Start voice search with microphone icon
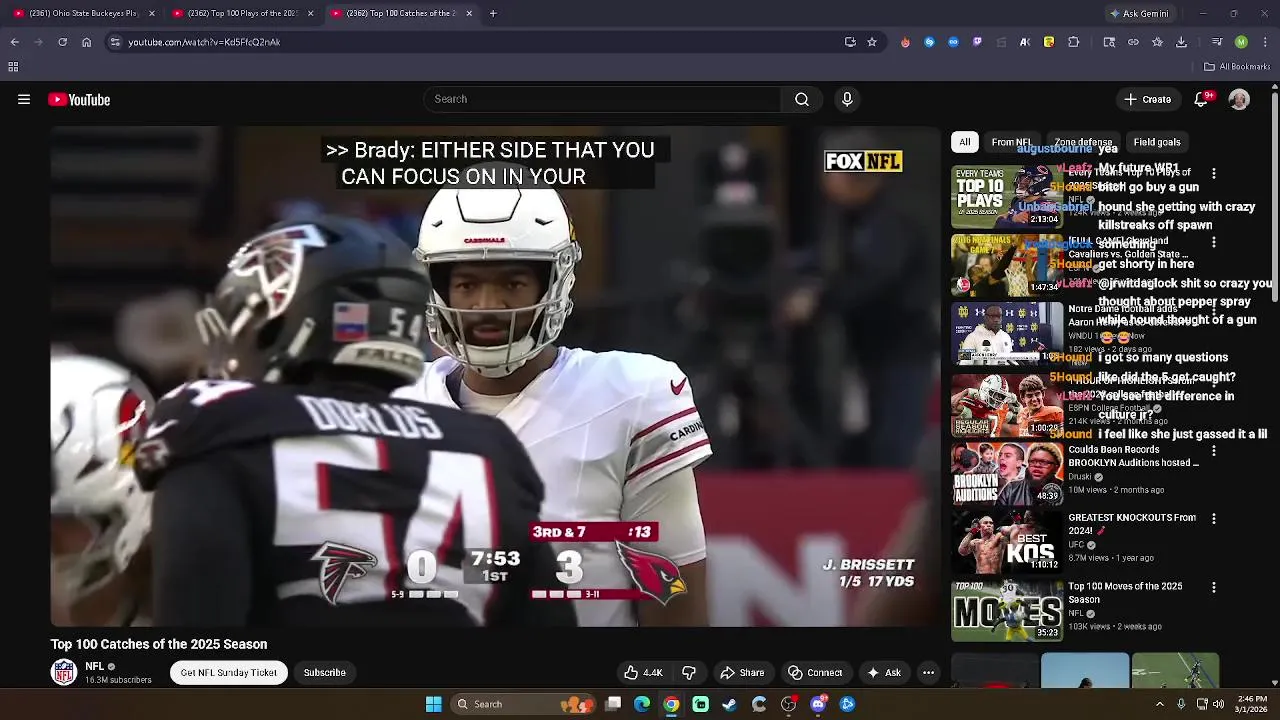1280x720 pixels. coord(847,99)
